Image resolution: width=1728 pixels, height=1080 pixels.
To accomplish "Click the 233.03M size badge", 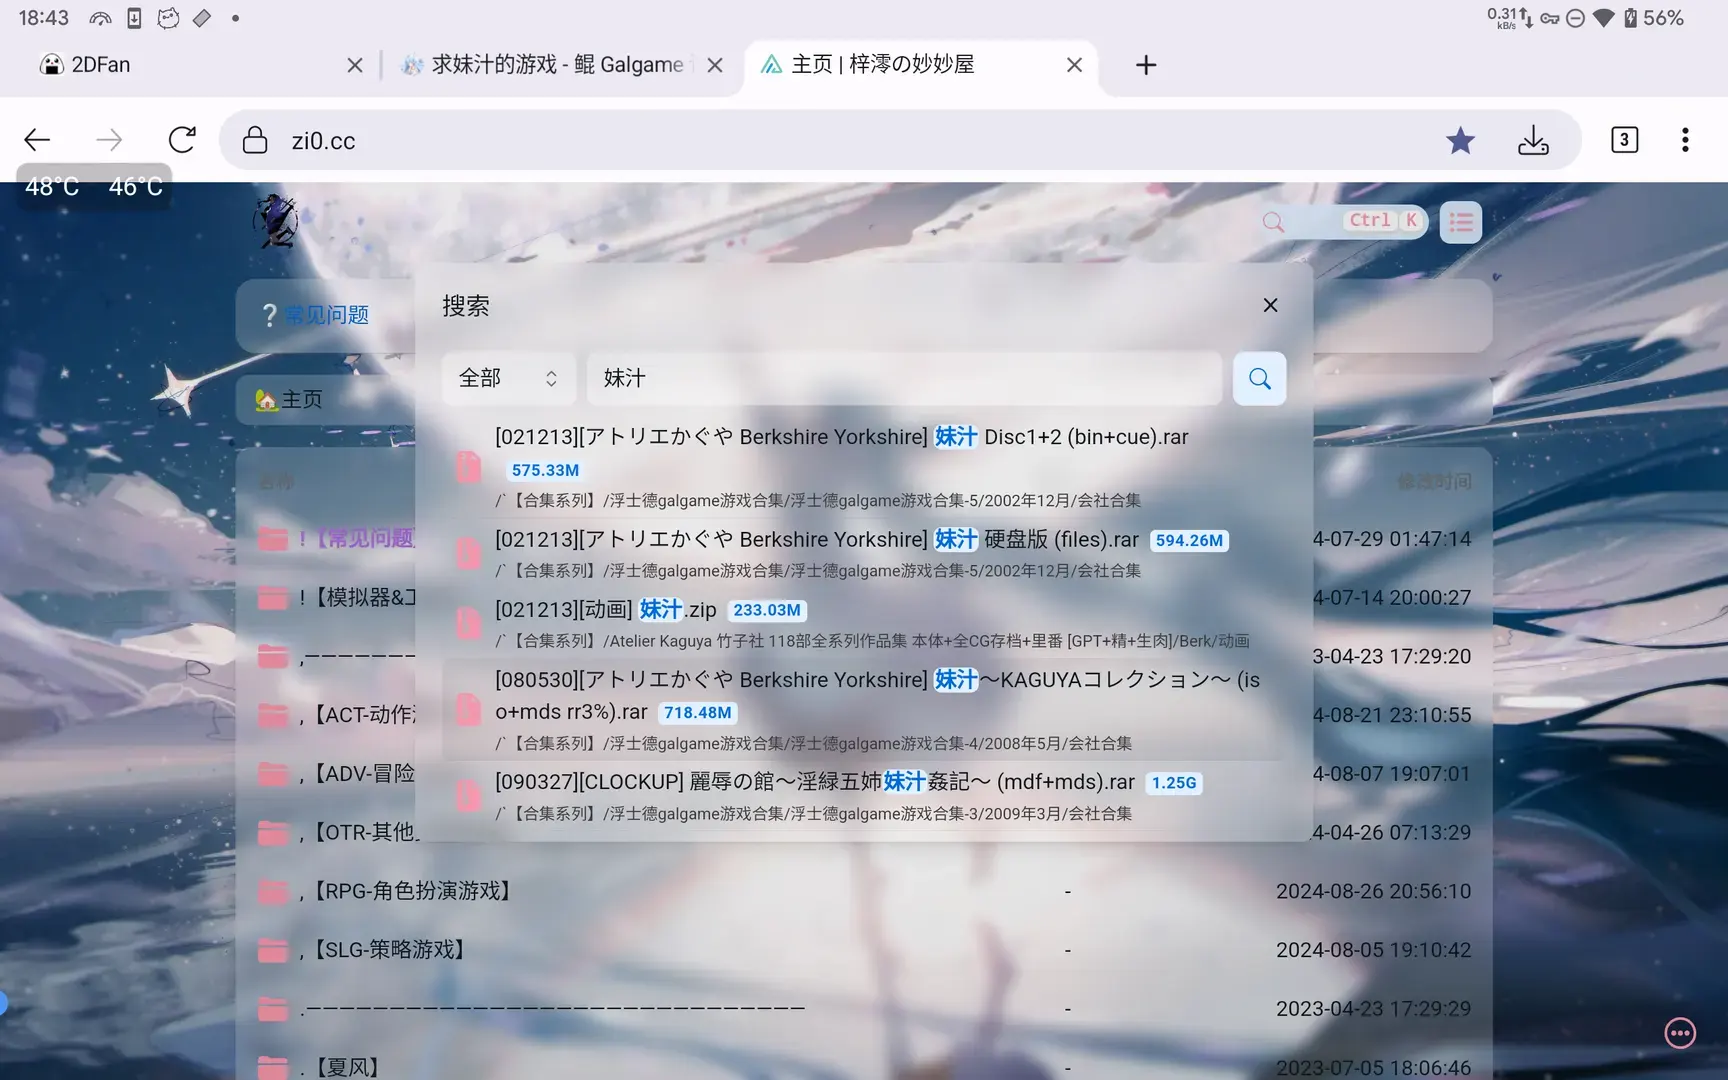I will pyautogui.click(x=767, y=610).
